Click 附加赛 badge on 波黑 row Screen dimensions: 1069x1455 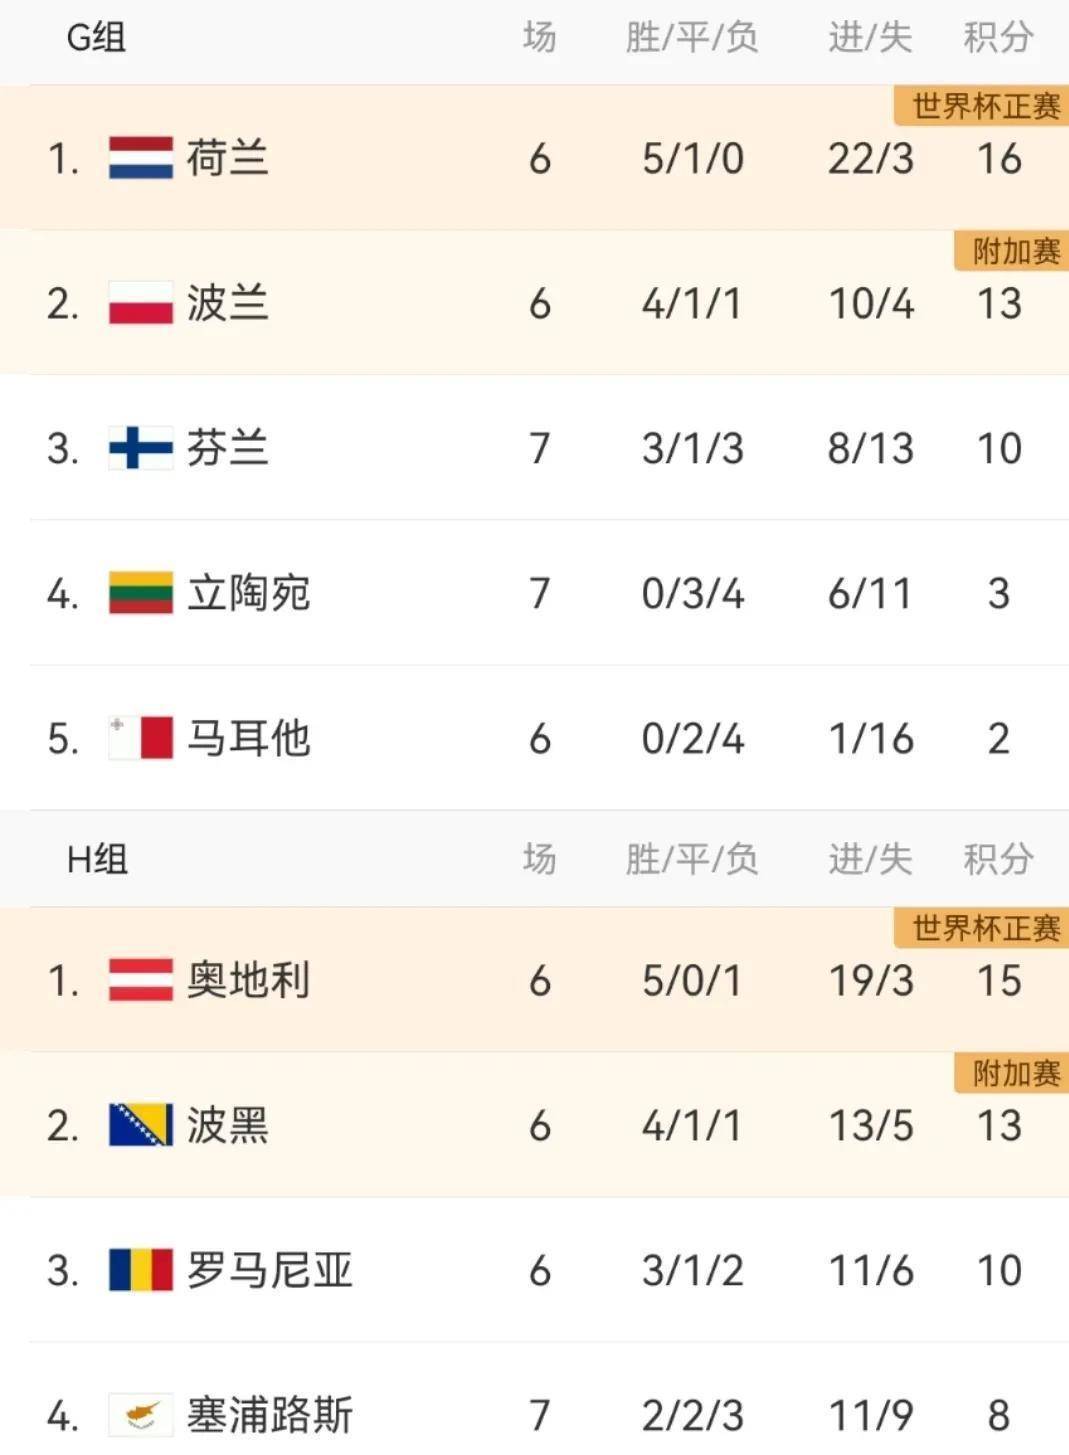pos(1015,1073)
